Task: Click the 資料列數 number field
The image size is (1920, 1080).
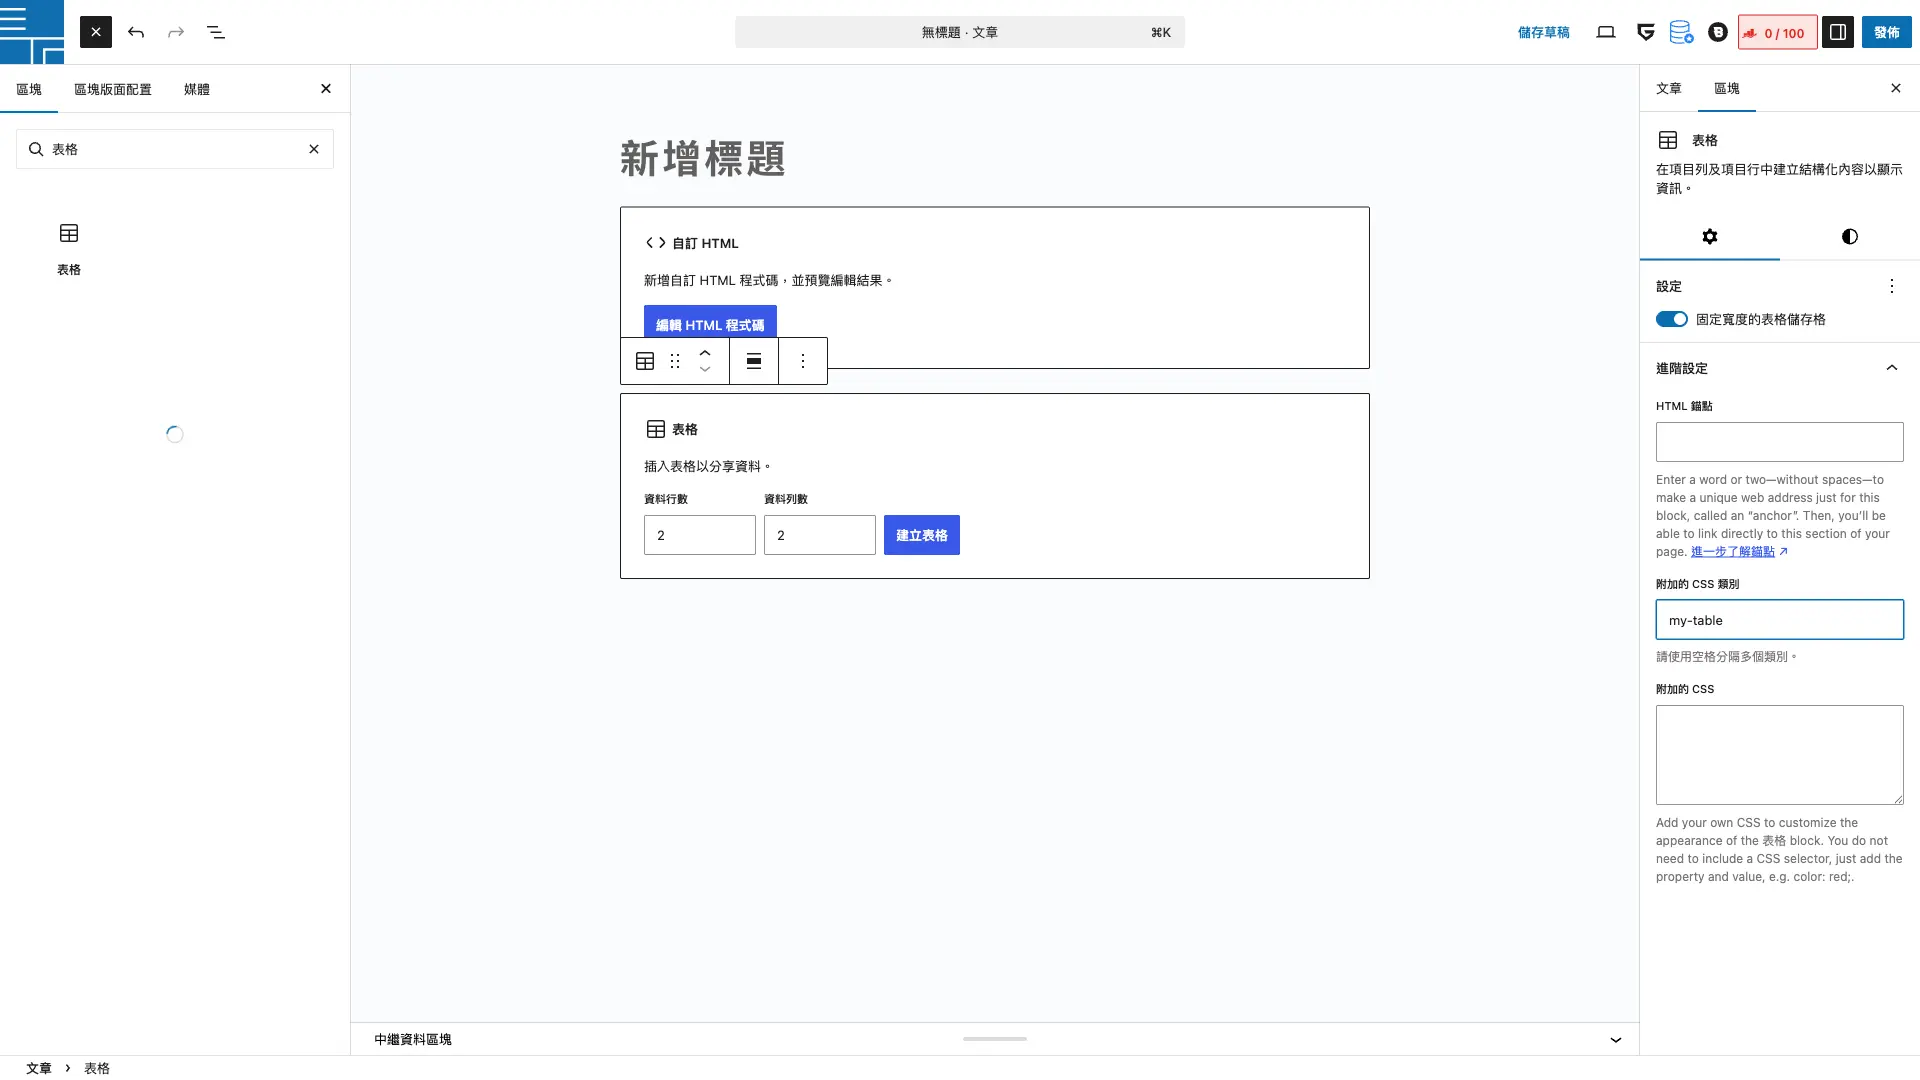Action: tap(820, 535)
